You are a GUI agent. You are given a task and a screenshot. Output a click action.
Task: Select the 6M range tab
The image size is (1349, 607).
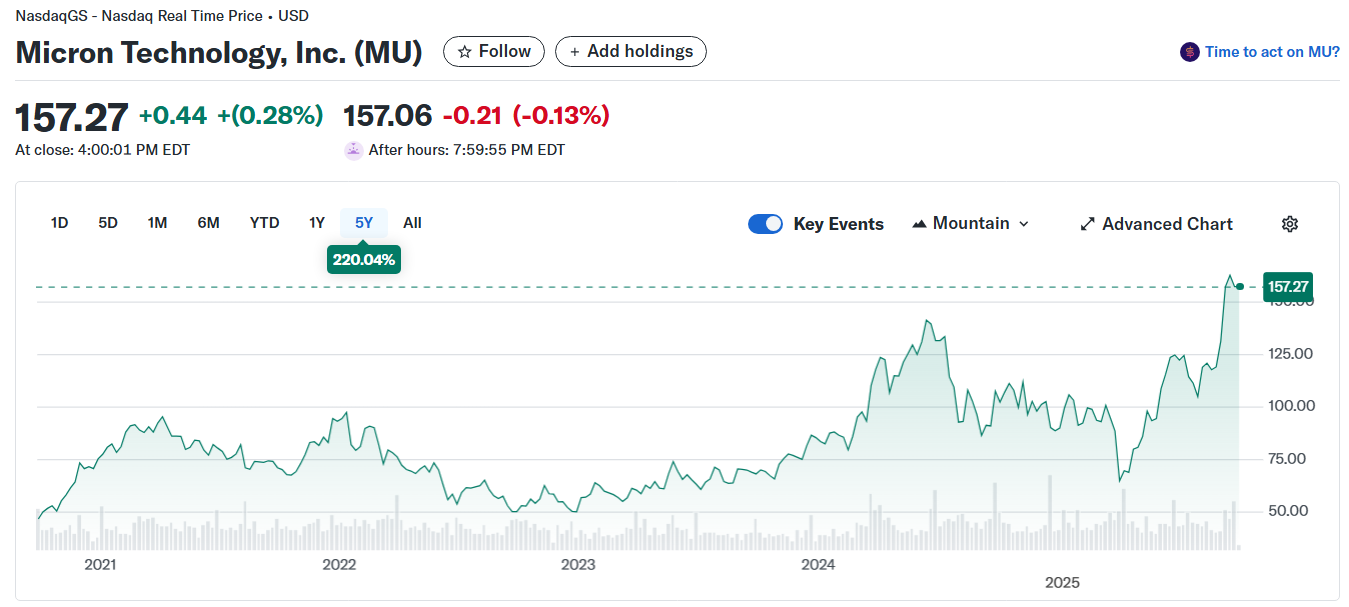coord(208,223)
